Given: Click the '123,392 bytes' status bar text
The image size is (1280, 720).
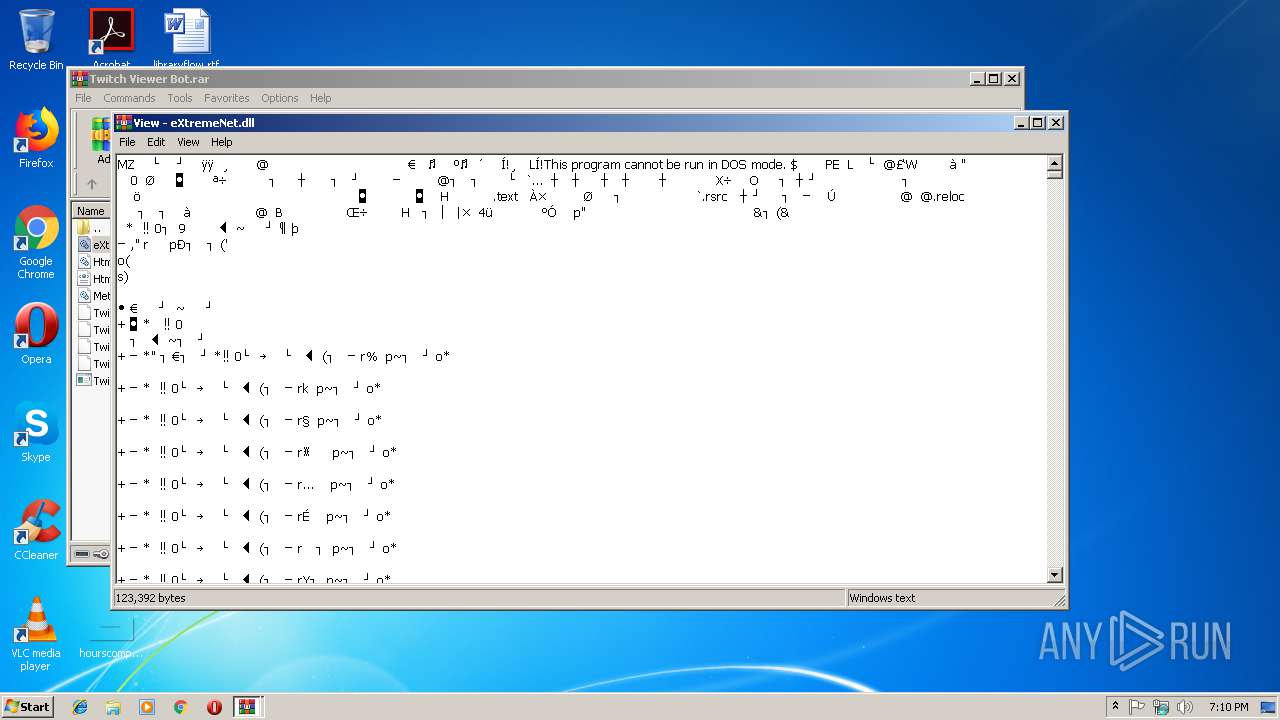Looking at the screenshot, I should click(x=150, y=598).
